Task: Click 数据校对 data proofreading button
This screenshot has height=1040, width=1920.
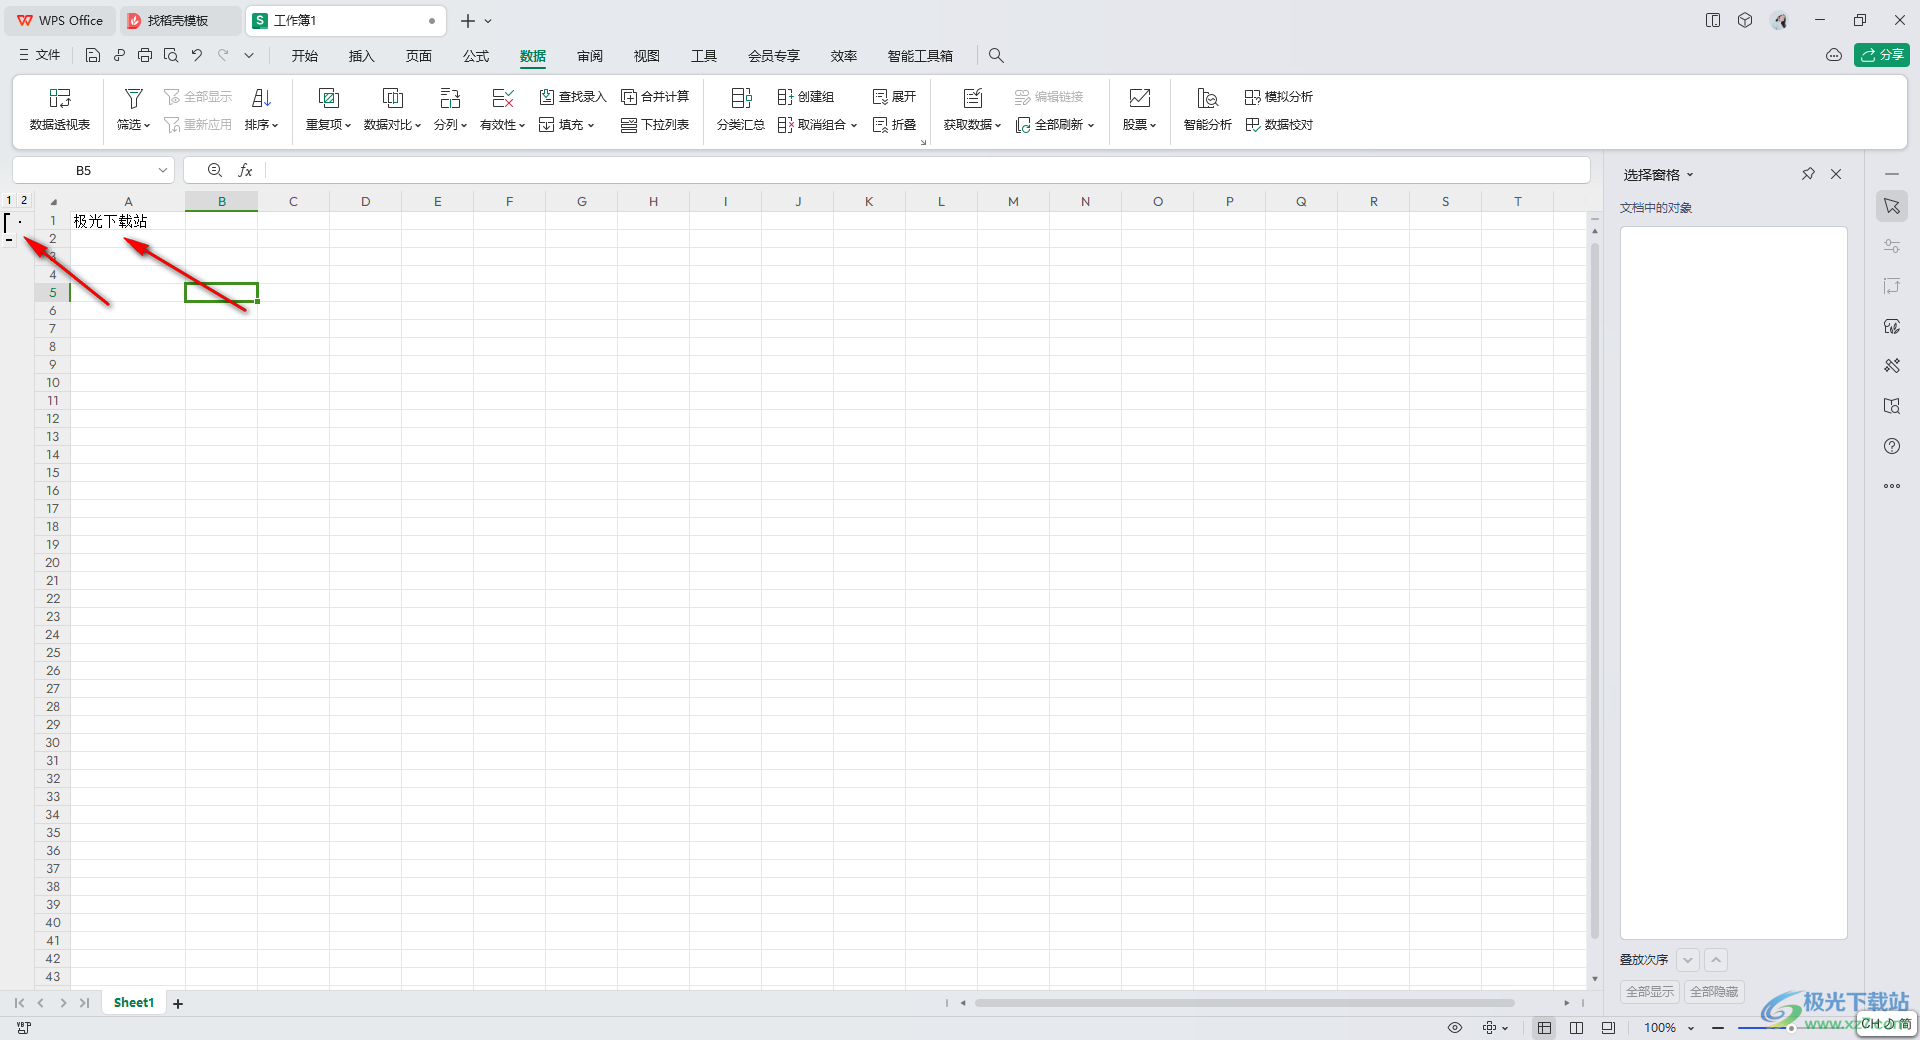Action: (x=1279, y=125)
